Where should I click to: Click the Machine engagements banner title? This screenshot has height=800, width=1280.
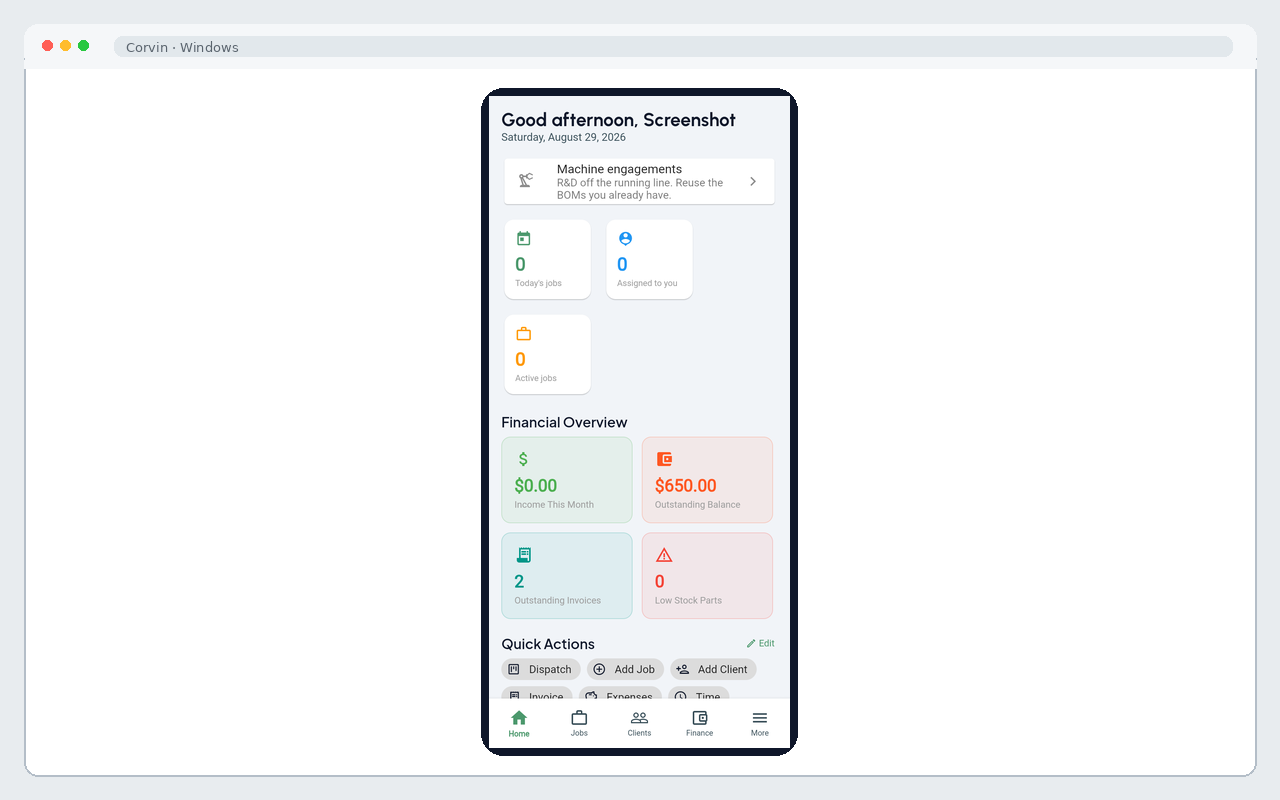tap(619, 169)
